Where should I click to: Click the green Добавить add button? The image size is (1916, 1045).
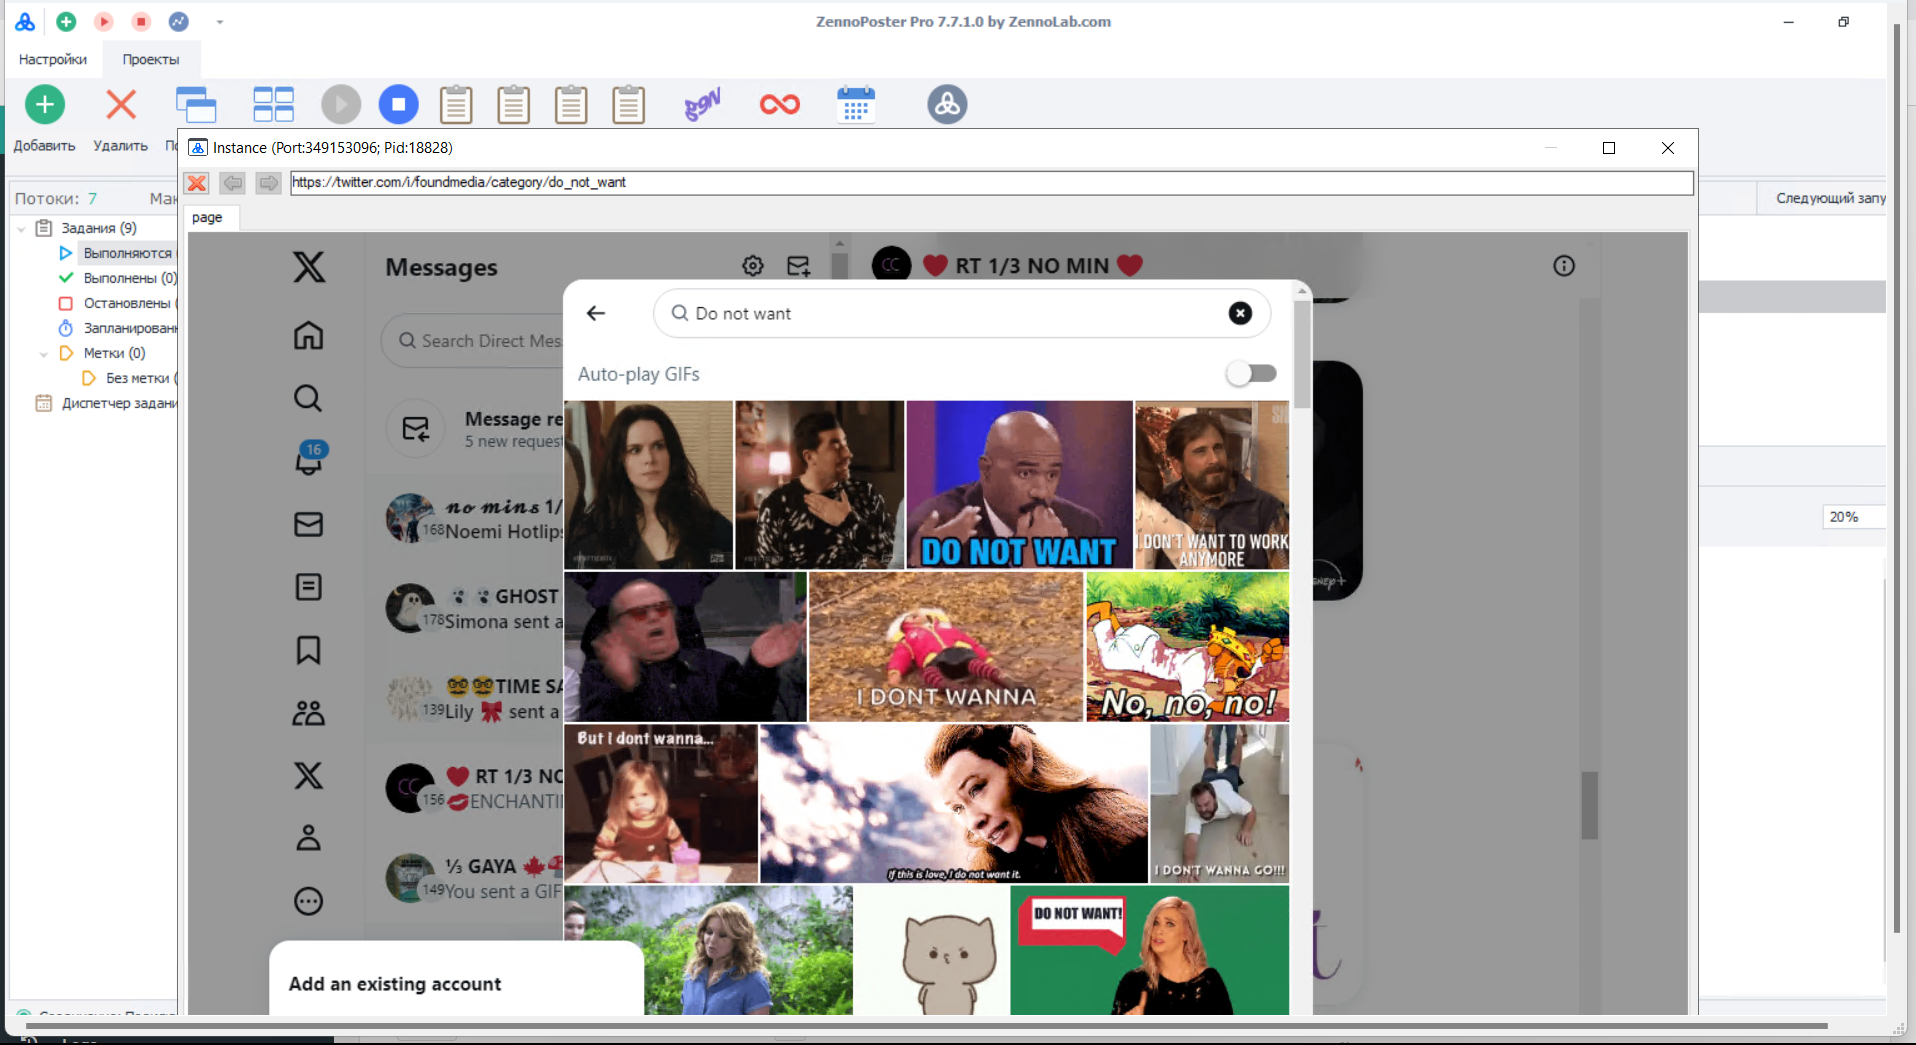pos(44,105)
